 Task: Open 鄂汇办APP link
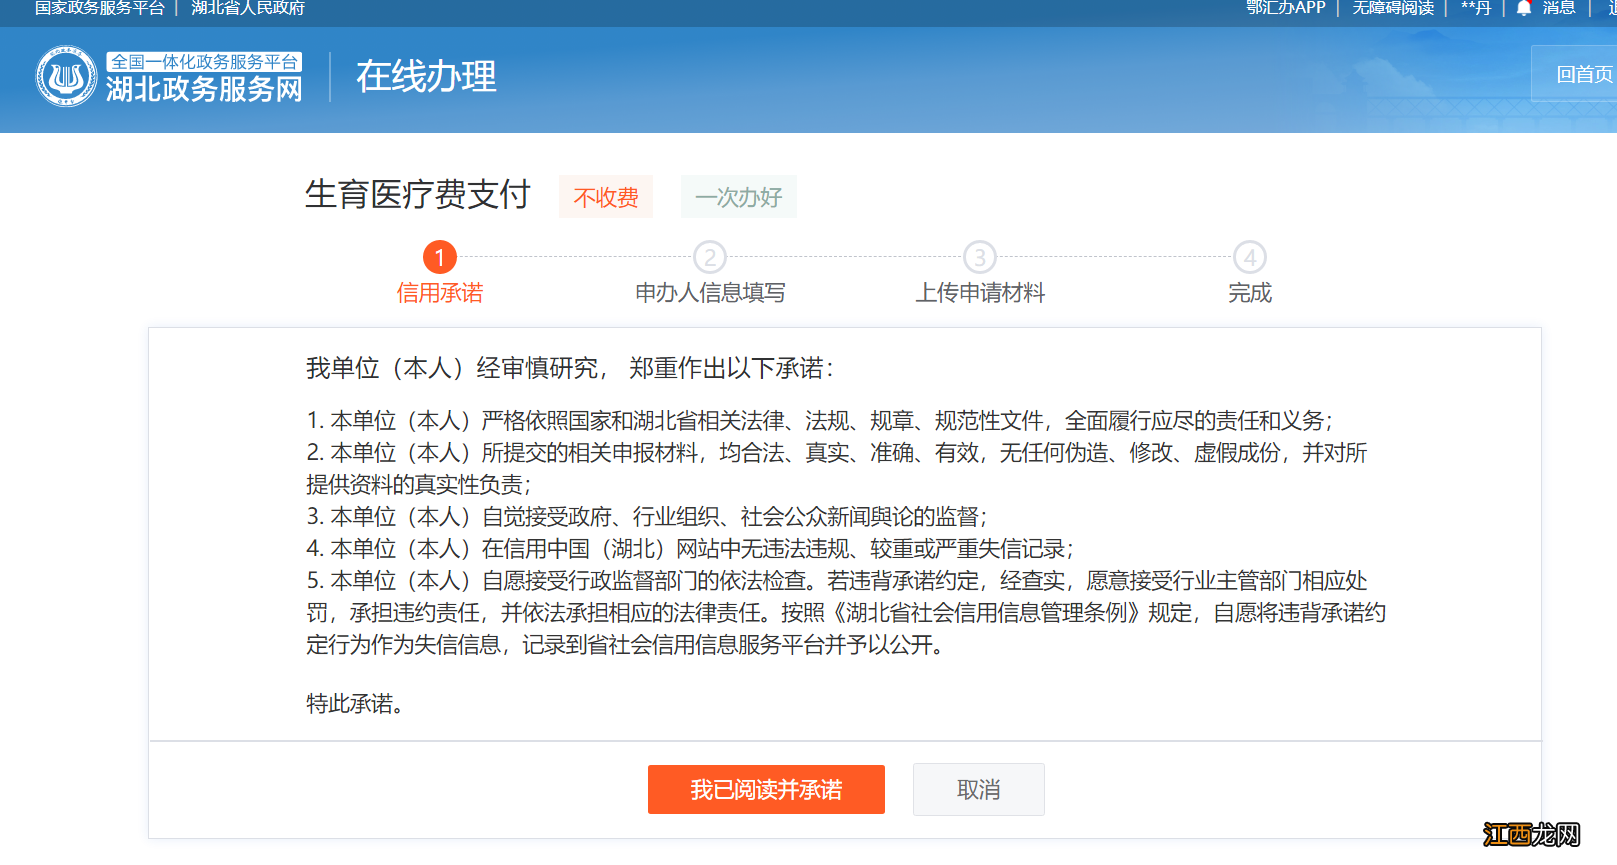(1285, 8)
